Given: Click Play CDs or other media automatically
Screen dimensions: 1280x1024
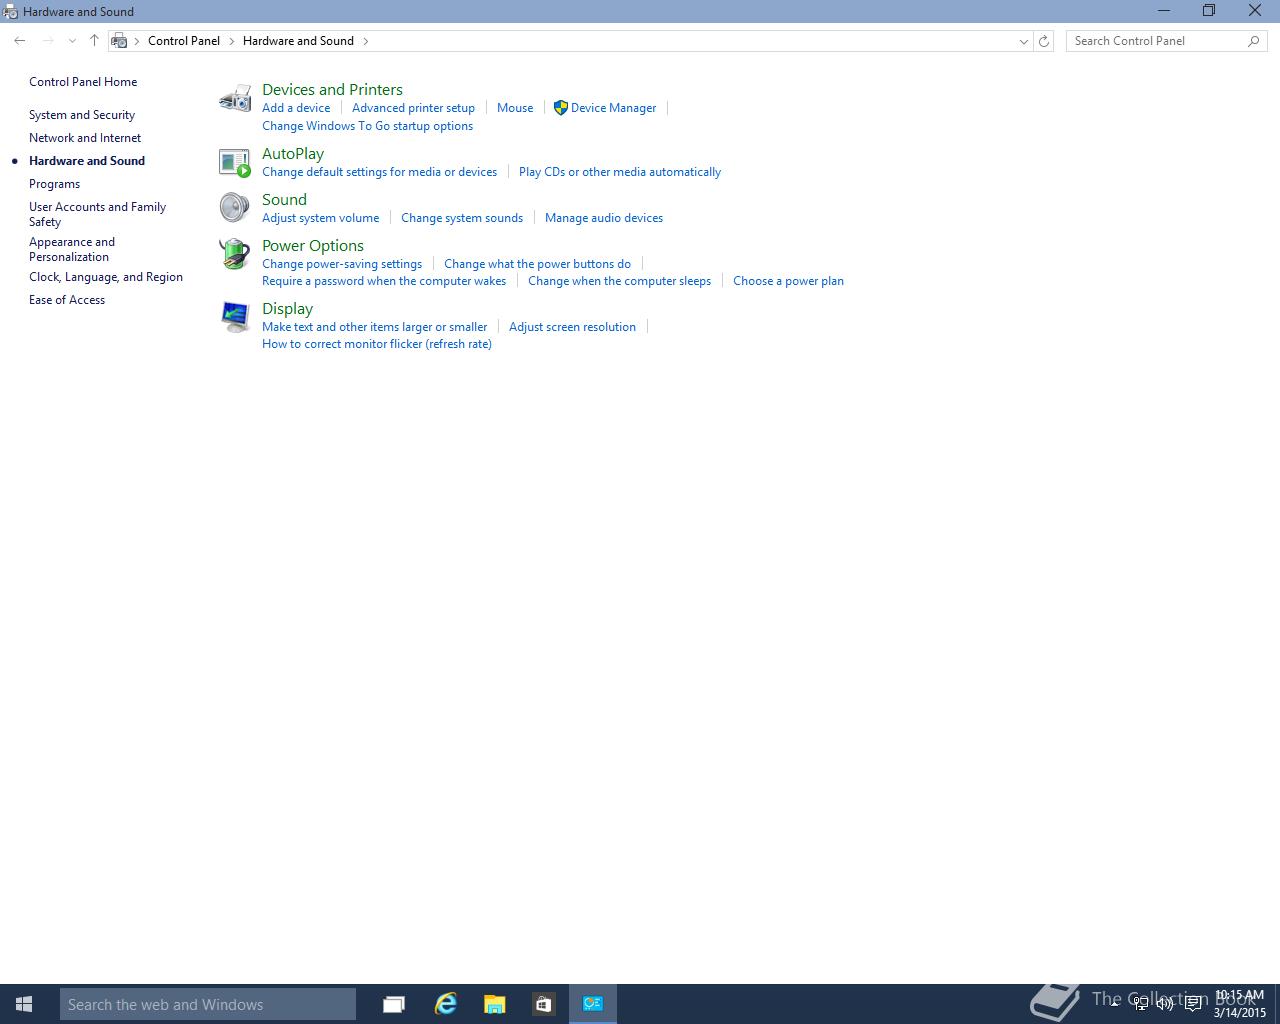Looking at the screenshot, I should point(620,172).
